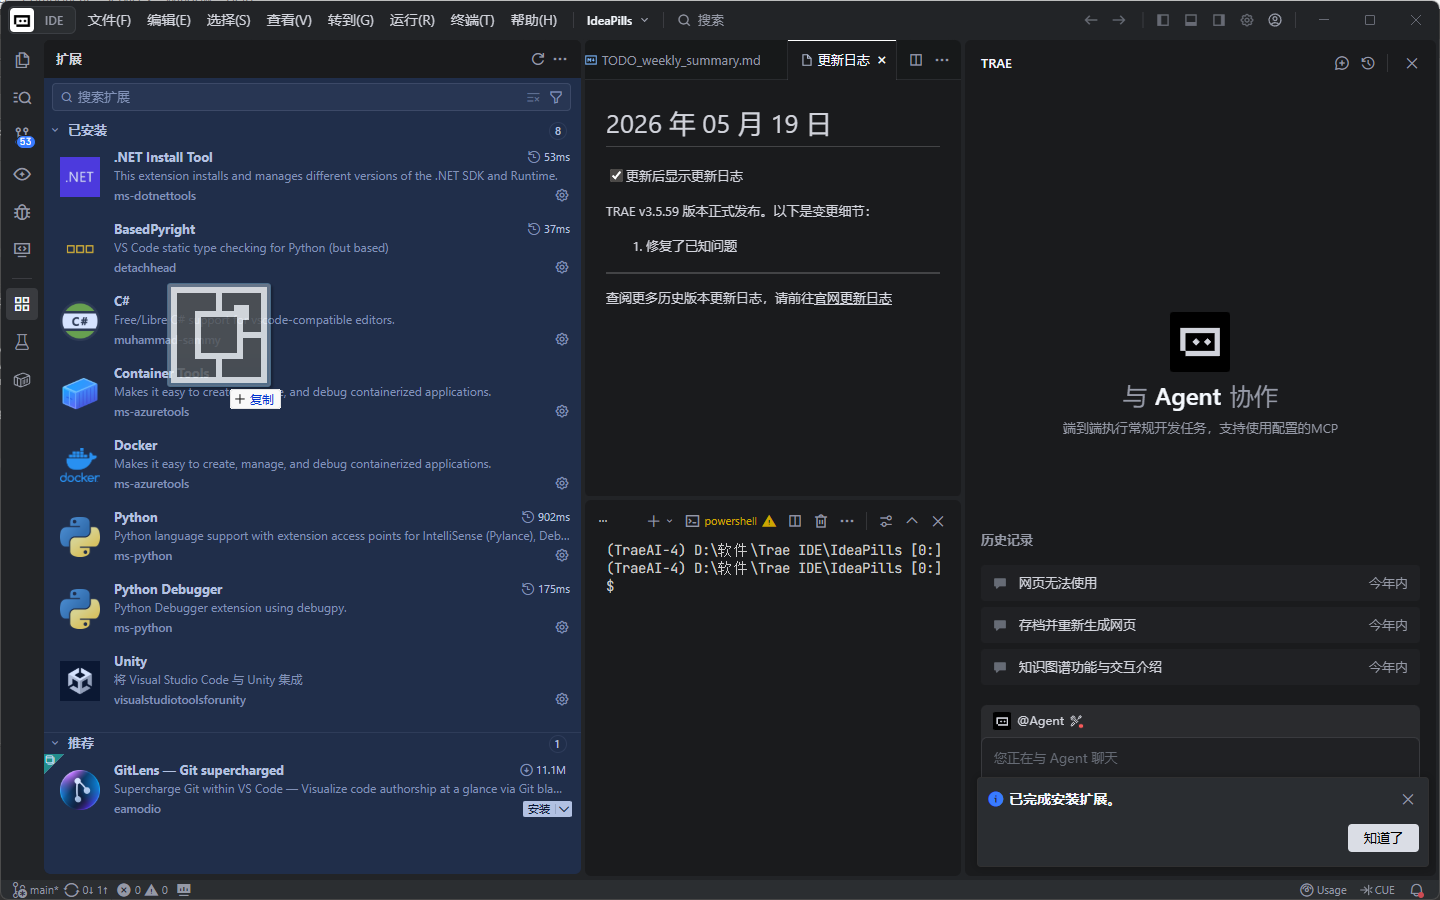This screenshot has height=900, width=1440.
Task: Click the Agent chat input box
Action: pos(1200,758)
